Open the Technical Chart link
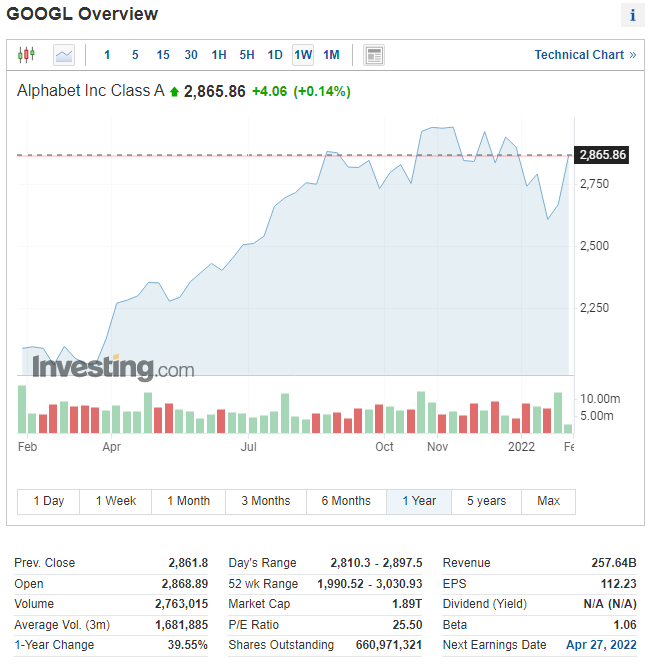 coord(585,55)
